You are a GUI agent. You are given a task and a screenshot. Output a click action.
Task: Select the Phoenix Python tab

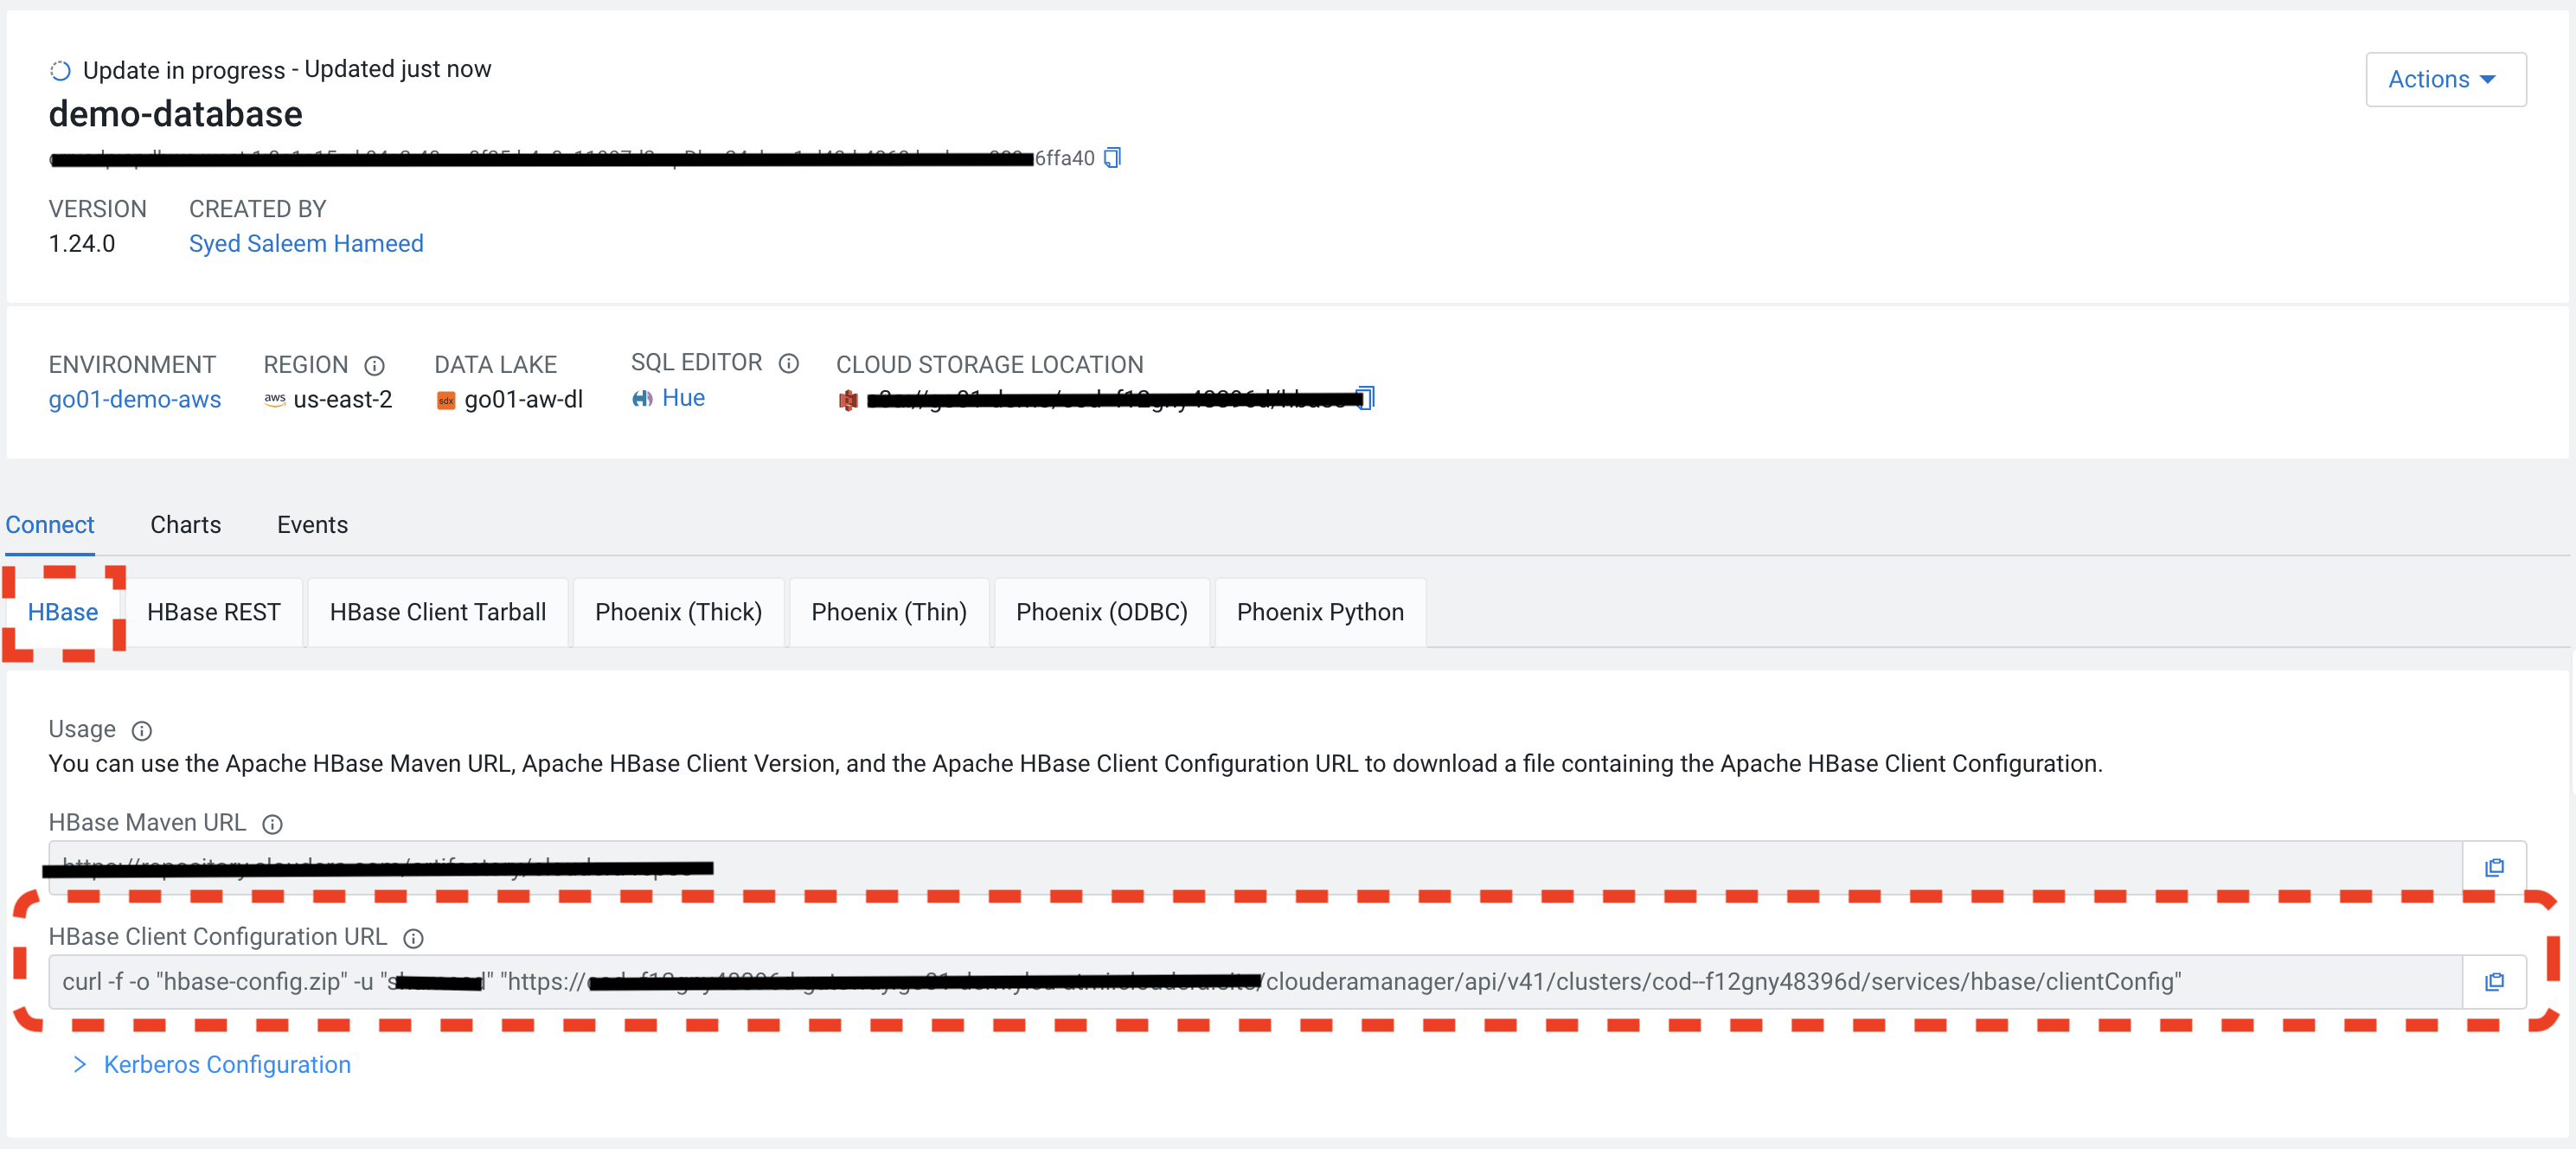pyautogui.click(x=1319, y=612)
